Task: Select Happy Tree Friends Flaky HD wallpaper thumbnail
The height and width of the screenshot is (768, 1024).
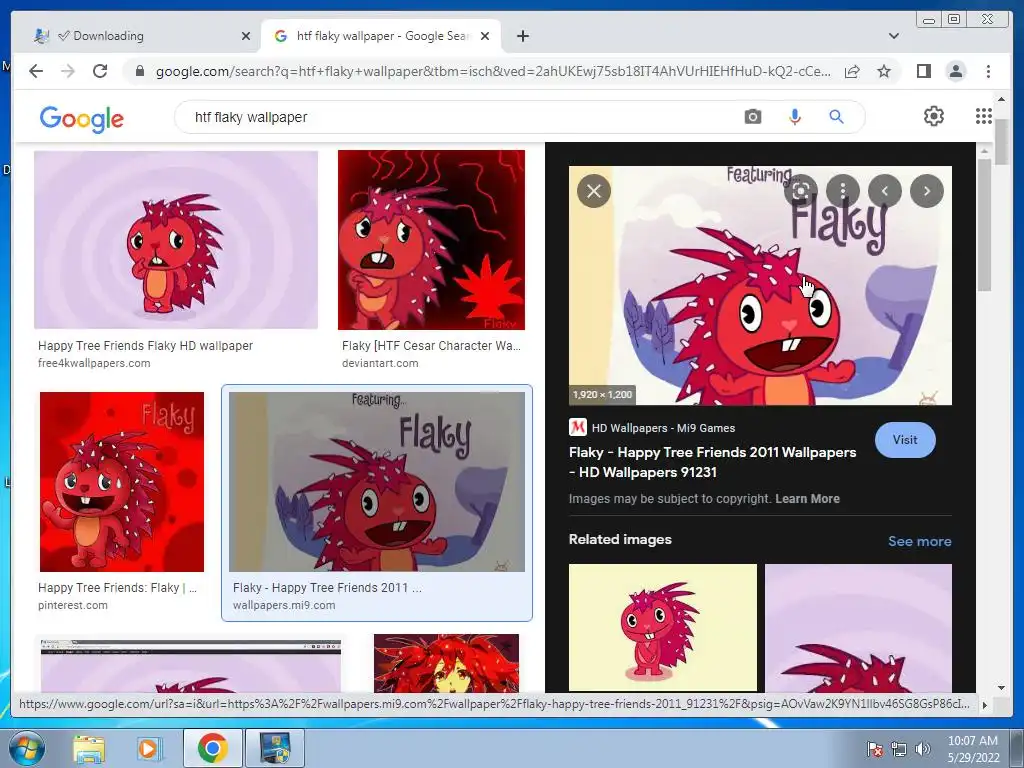Action: [x=176, y=240]
